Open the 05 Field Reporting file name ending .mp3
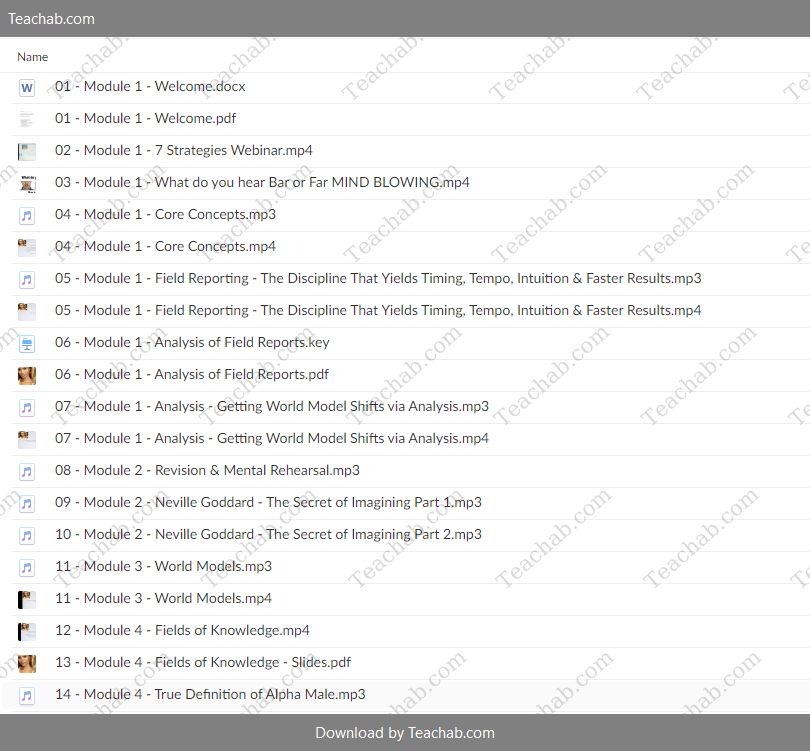 [378, 278]
